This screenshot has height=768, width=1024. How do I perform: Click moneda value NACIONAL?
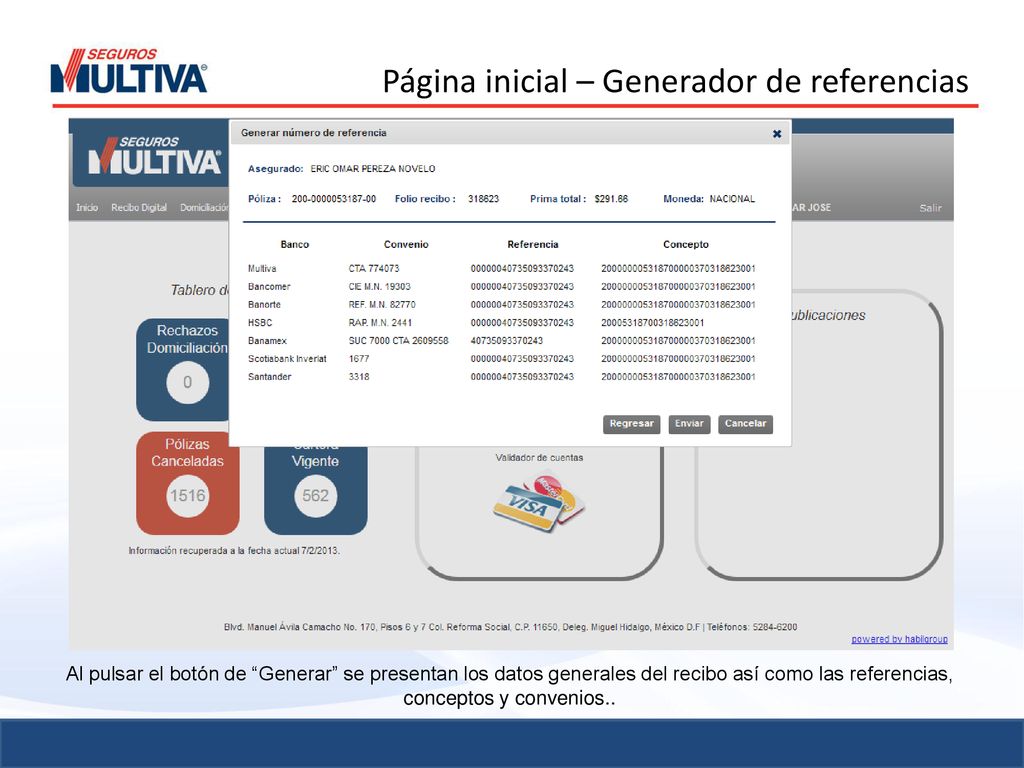coord(732,199)
